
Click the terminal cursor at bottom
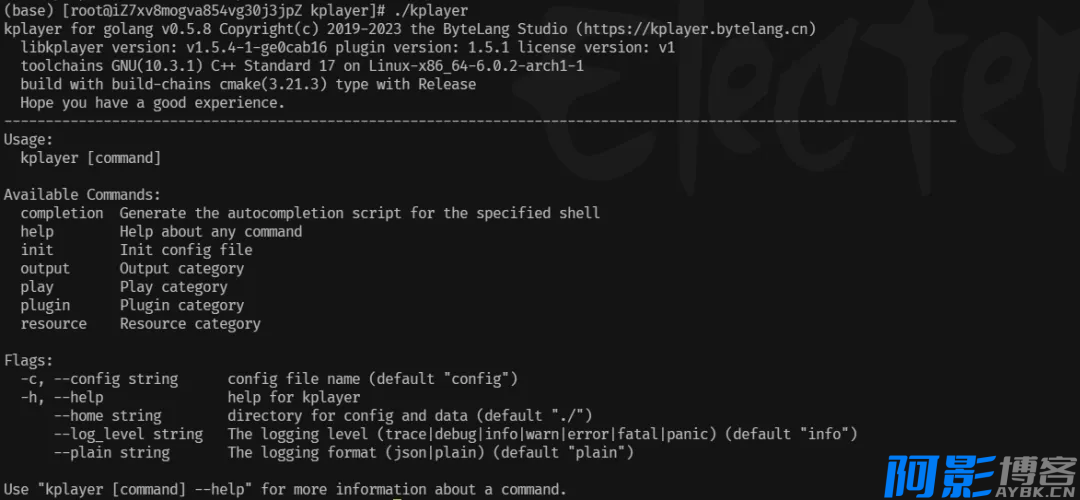point(397,498)
